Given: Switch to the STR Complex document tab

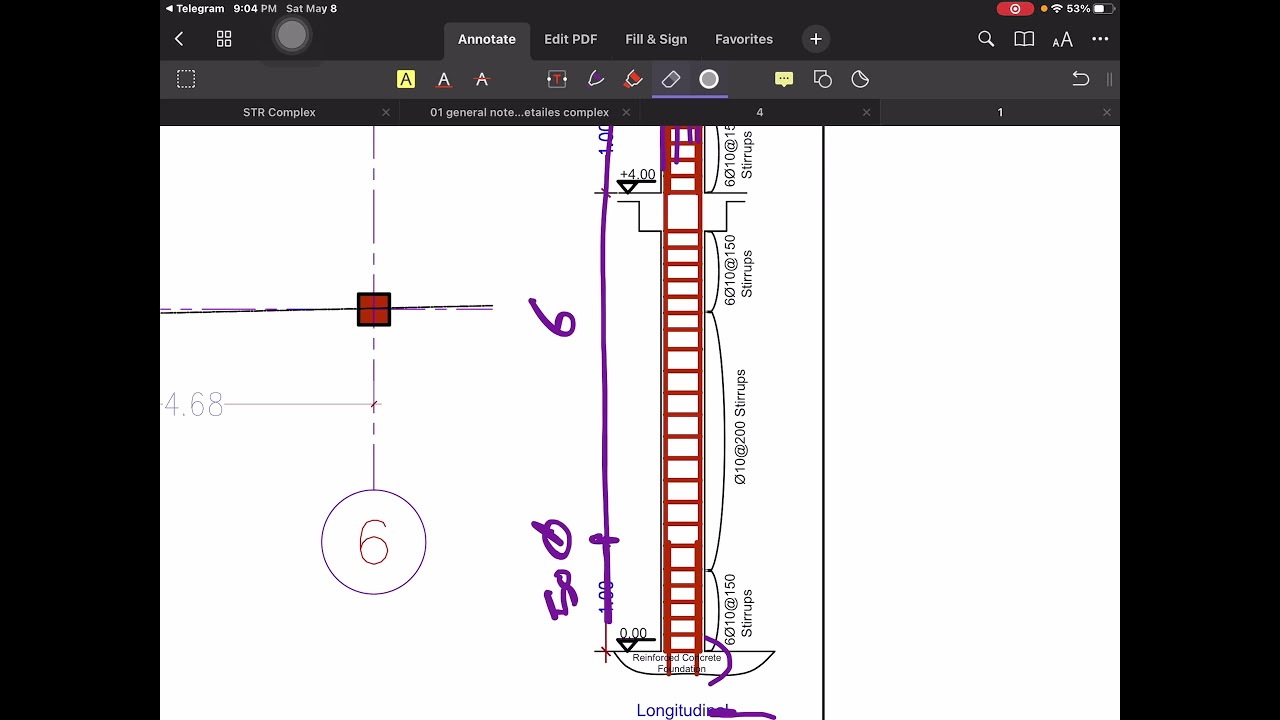Looking at the screenshot, I should point(279,112).
